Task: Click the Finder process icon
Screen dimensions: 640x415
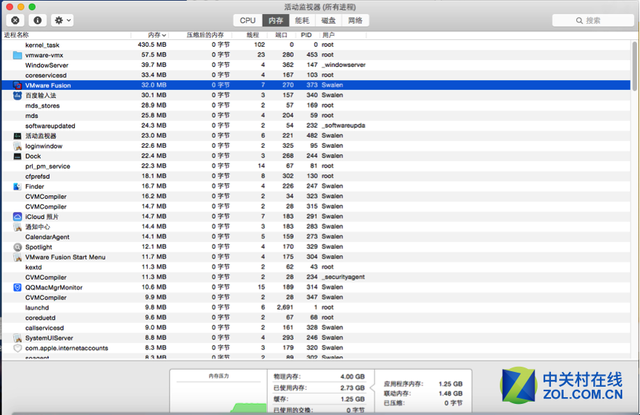Action: [x=17, y=186]
